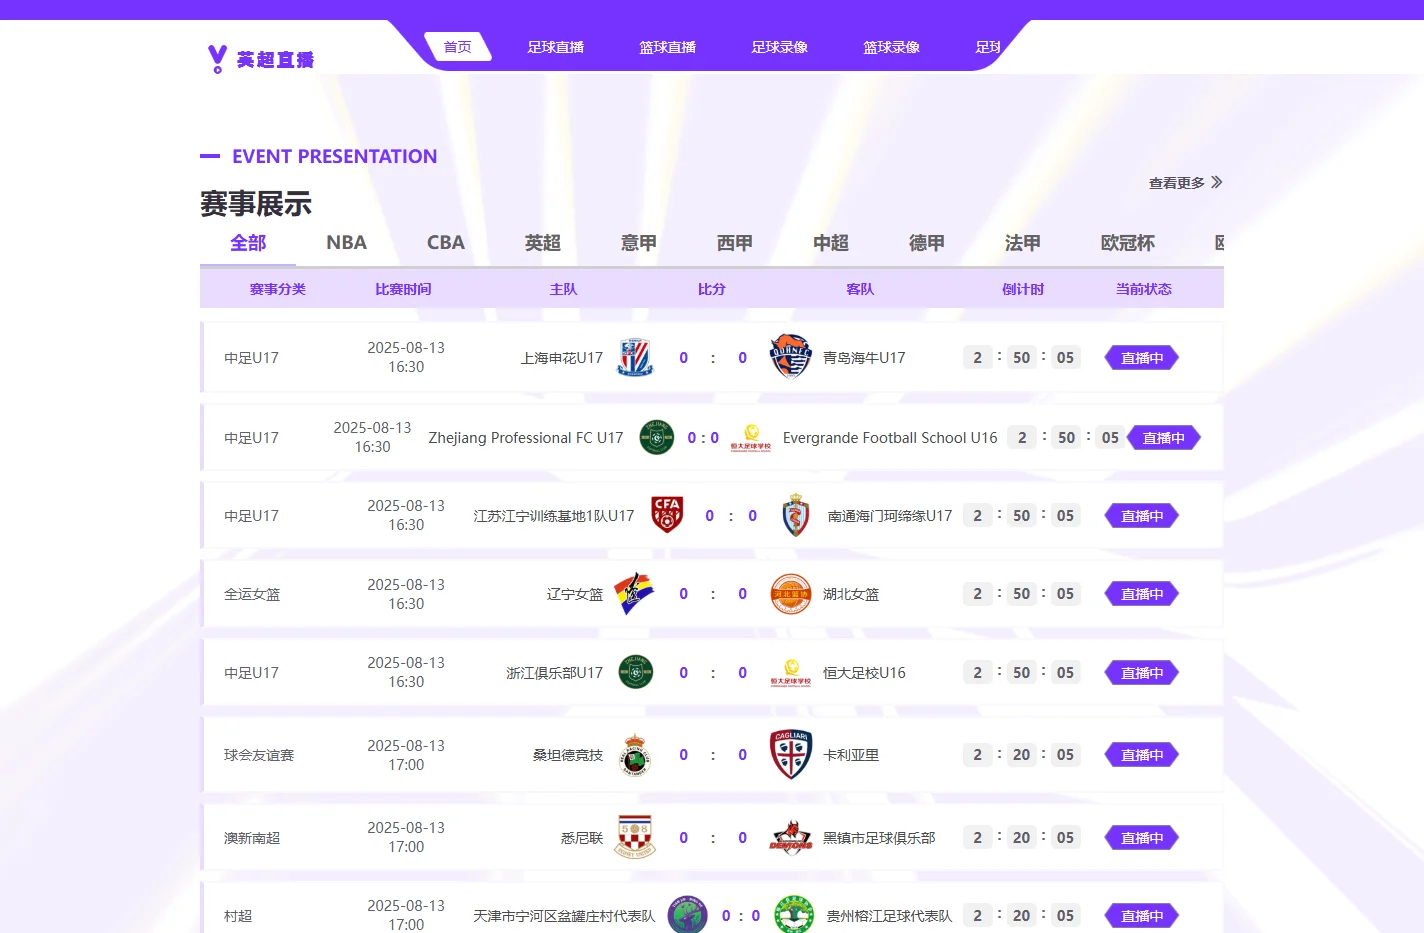Image resolution: width=1424 pixels, height=933 pixels.
Task: Open the 篮球录像 navigation item
Action: [892, 47]
